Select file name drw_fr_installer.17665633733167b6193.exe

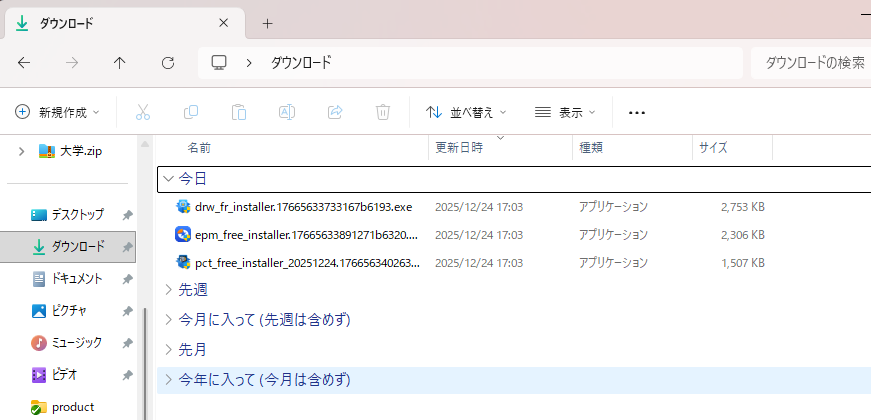coord(304,207)
